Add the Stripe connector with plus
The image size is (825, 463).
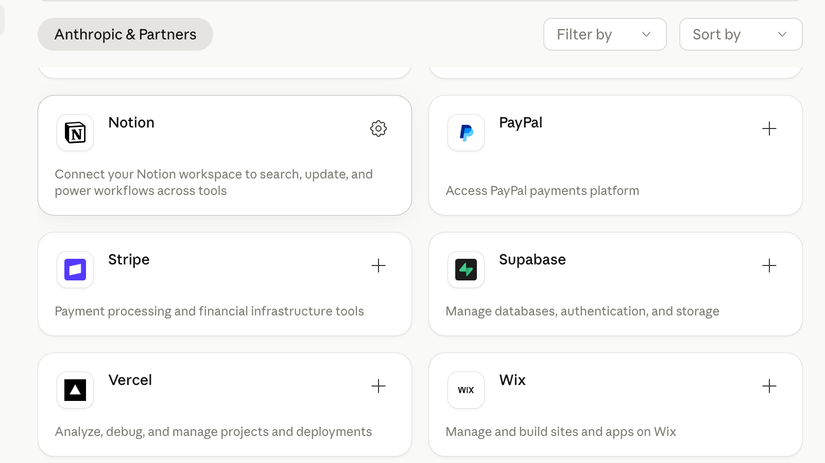click(378, 265)
